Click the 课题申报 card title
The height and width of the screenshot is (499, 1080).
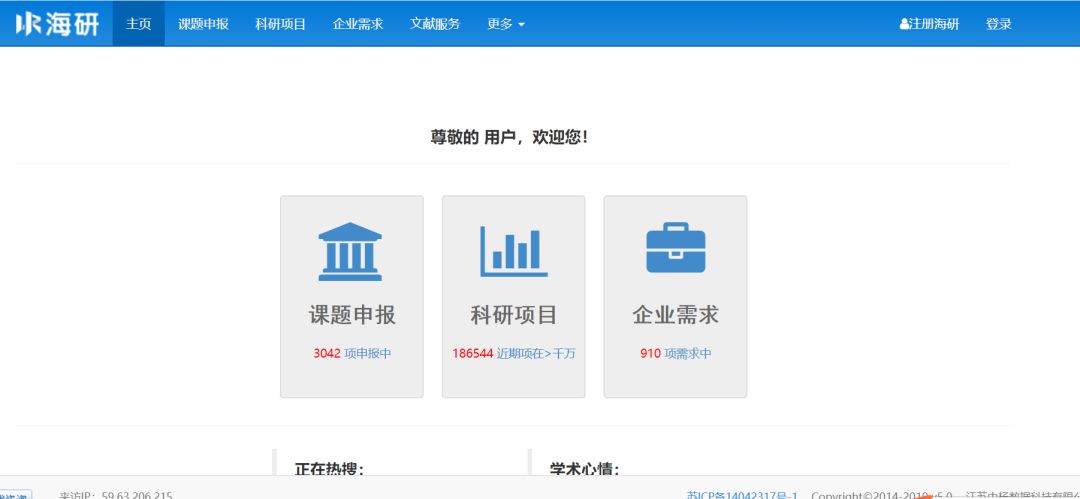(x=352, y=315)
